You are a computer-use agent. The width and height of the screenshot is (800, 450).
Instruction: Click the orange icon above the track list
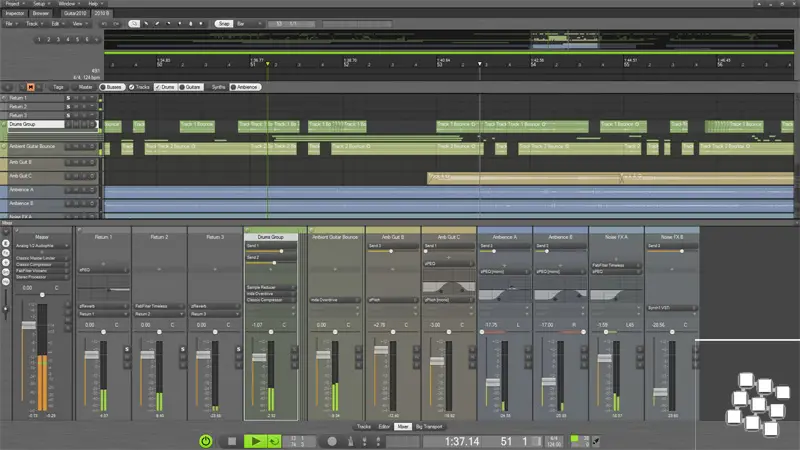coord(30,87)
